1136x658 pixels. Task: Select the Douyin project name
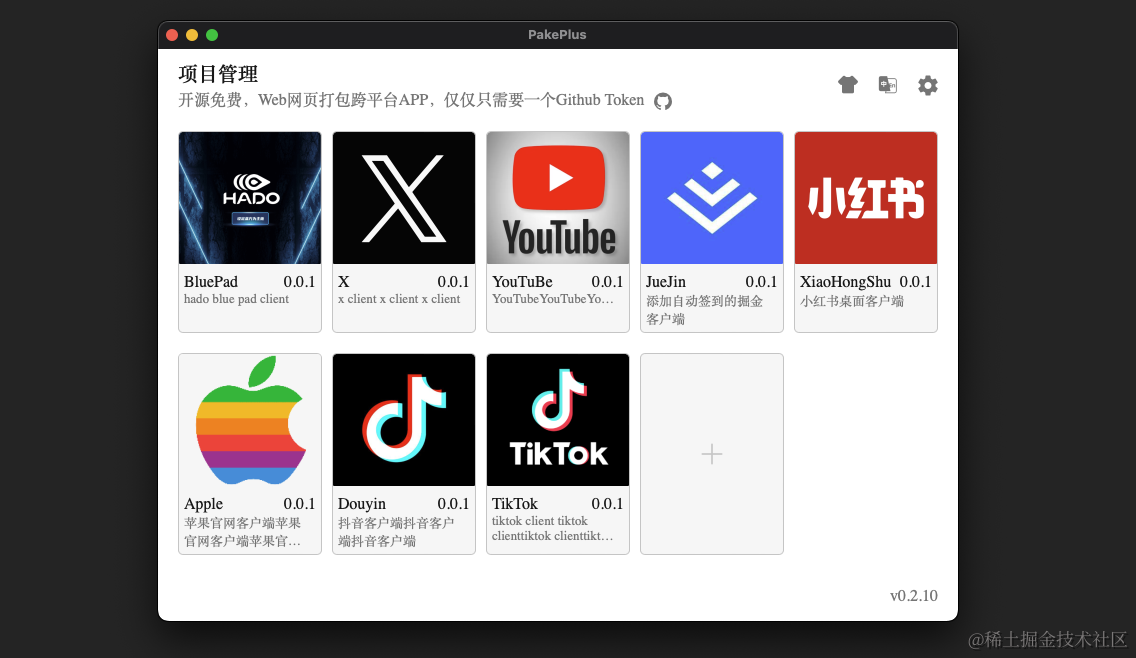pyautogui.click(x=362, y=504)
